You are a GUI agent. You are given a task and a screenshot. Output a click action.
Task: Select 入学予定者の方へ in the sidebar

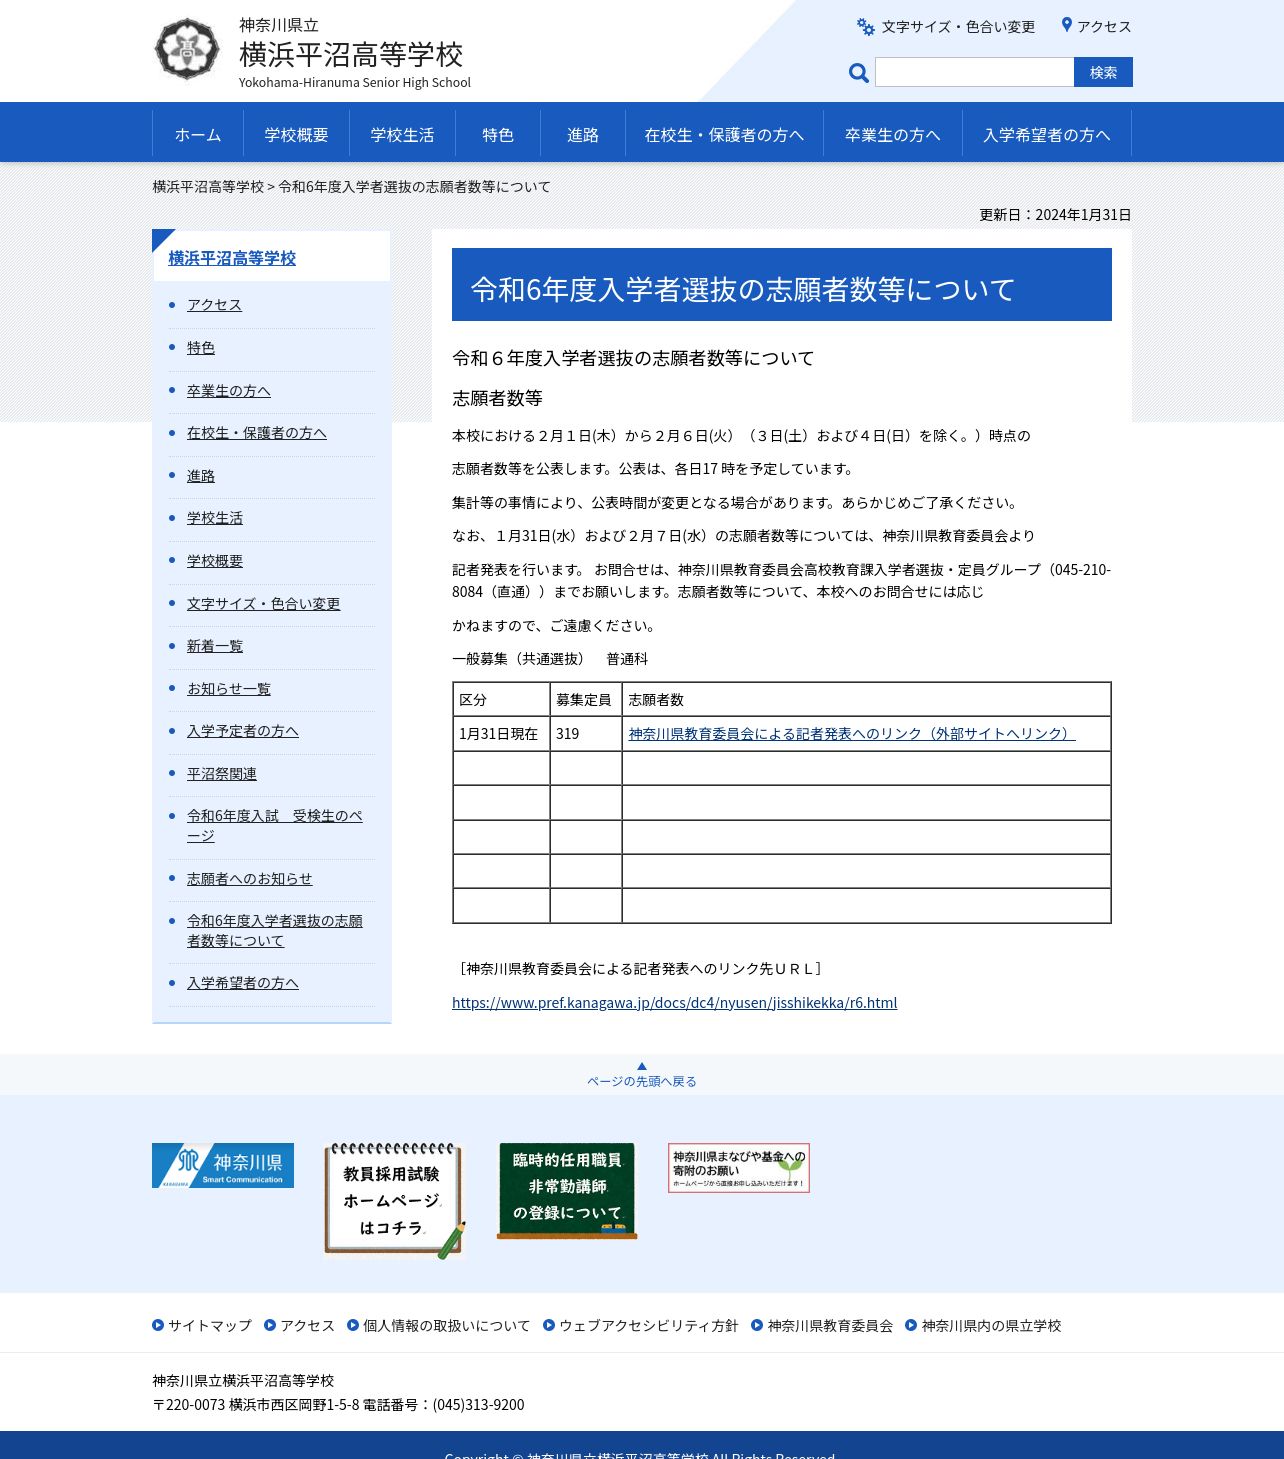pos(243,731)
